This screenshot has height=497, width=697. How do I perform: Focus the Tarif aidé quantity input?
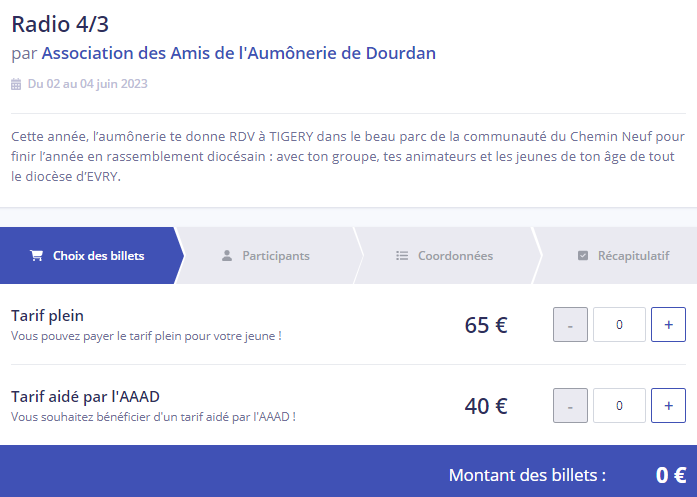pyautogui.click(x=619, y=405)
